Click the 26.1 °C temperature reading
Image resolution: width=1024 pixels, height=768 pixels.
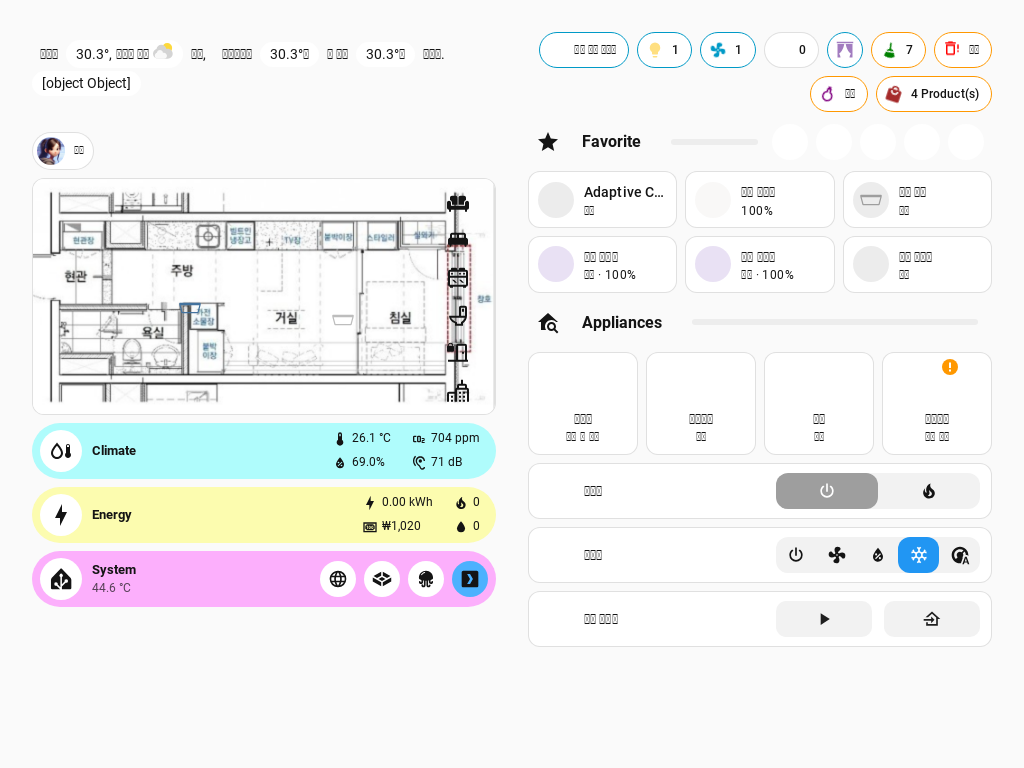point(362,438)
